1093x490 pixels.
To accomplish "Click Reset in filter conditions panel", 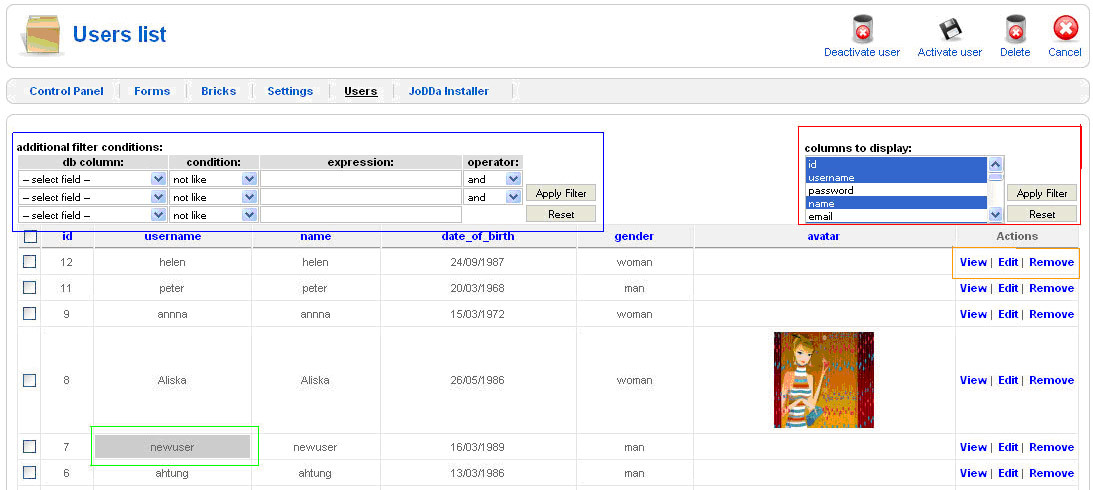I will 561,214.
